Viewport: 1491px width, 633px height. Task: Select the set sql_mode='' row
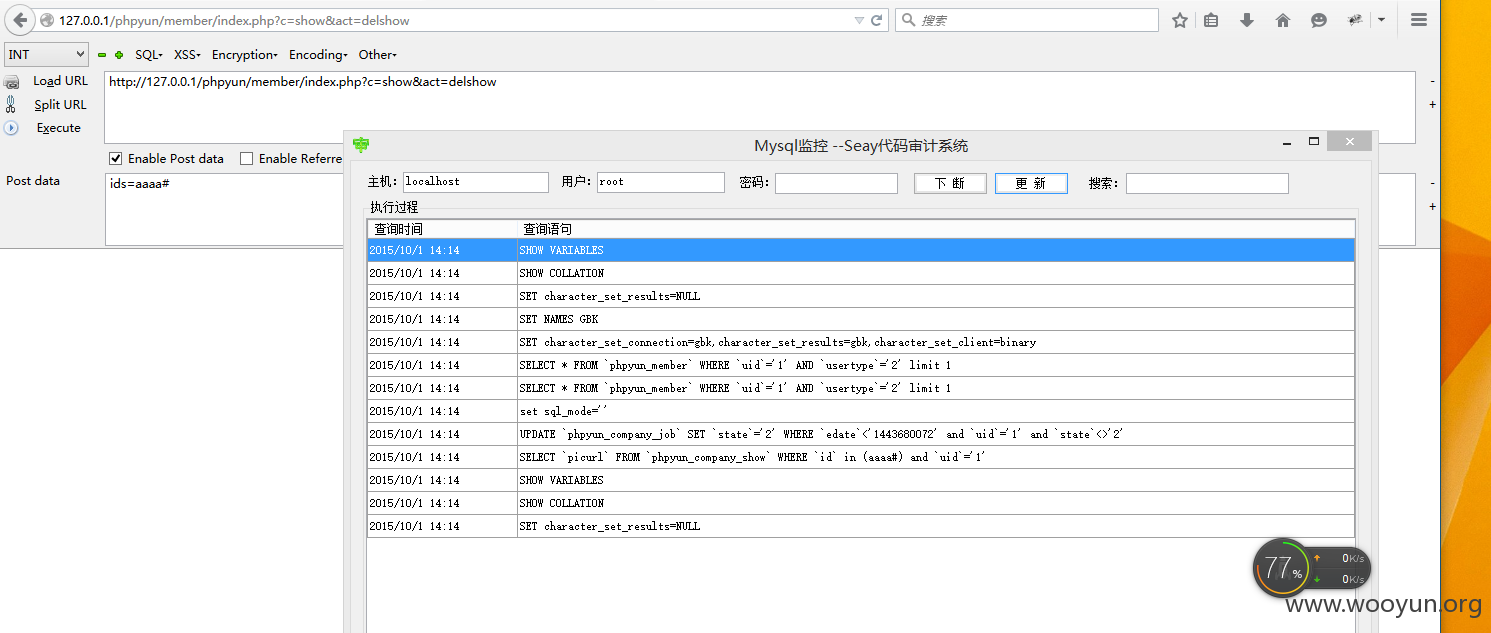(861, 411)
